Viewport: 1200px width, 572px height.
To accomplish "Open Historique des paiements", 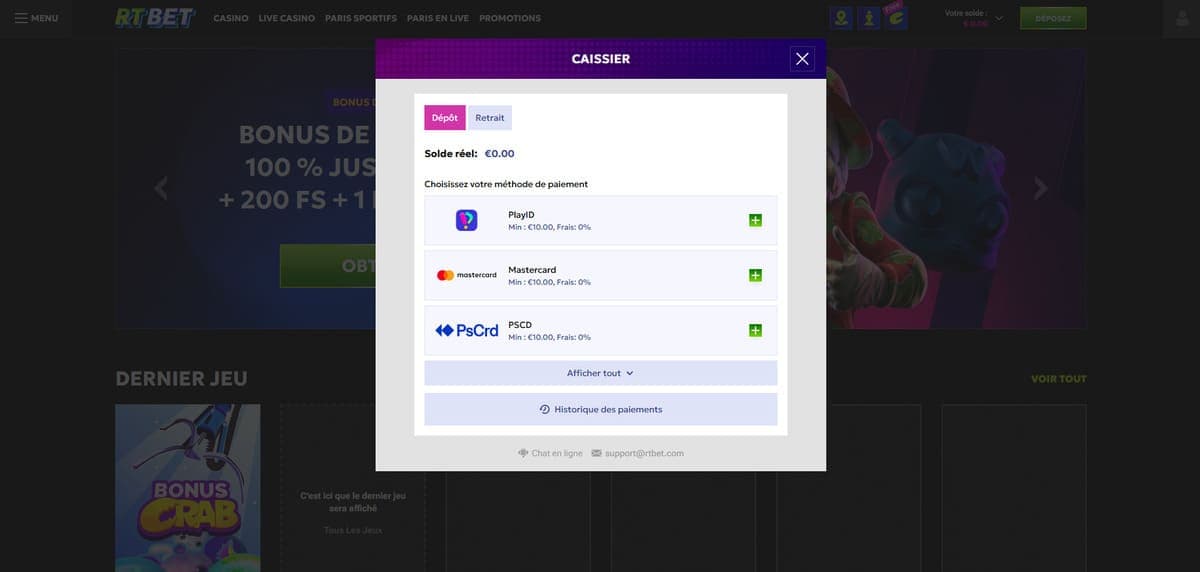I will pyautogui.click(x=601, y=409).
